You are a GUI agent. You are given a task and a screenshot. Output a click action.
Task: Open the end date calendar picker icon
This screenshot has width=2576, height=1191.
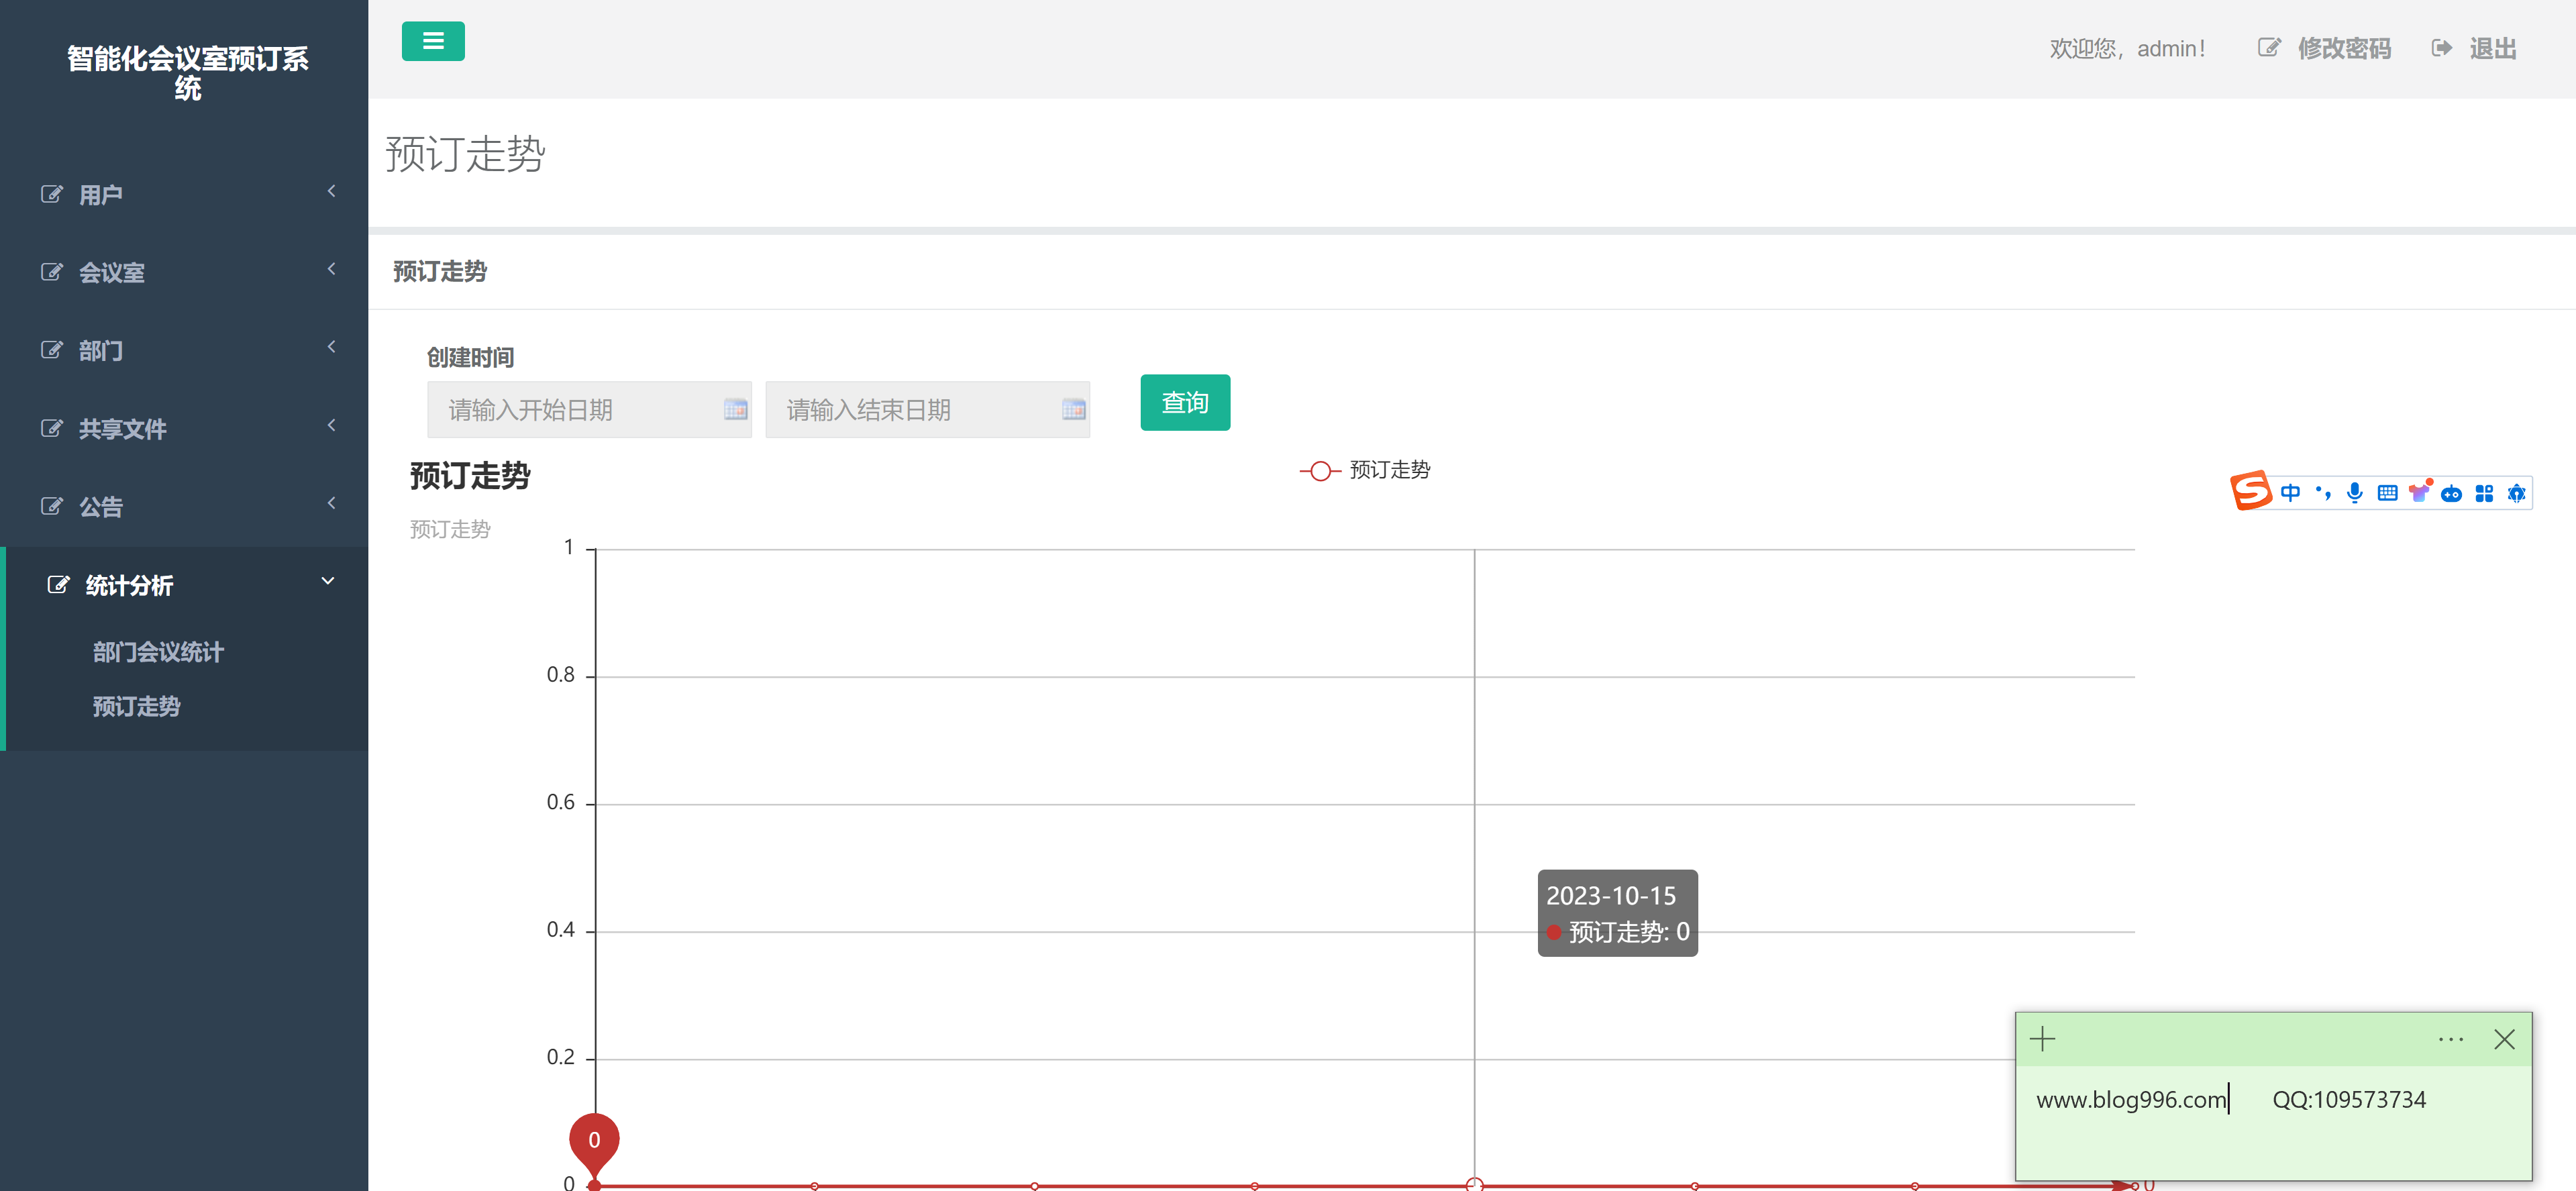coord(1074,409)
